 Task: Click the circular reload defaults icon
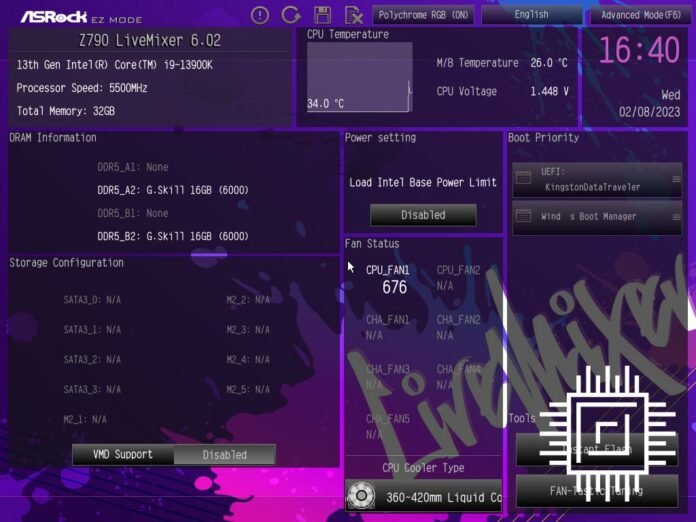click(291, 14)
